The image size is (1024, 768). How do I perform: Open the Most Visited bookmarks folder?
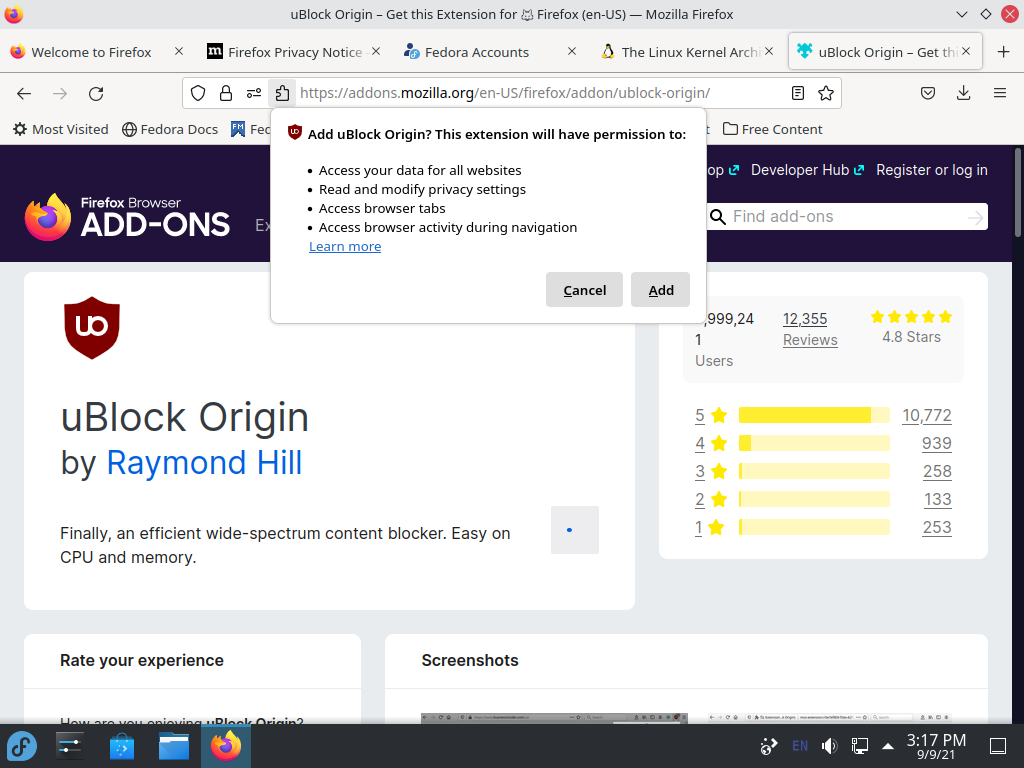[61, 129]
